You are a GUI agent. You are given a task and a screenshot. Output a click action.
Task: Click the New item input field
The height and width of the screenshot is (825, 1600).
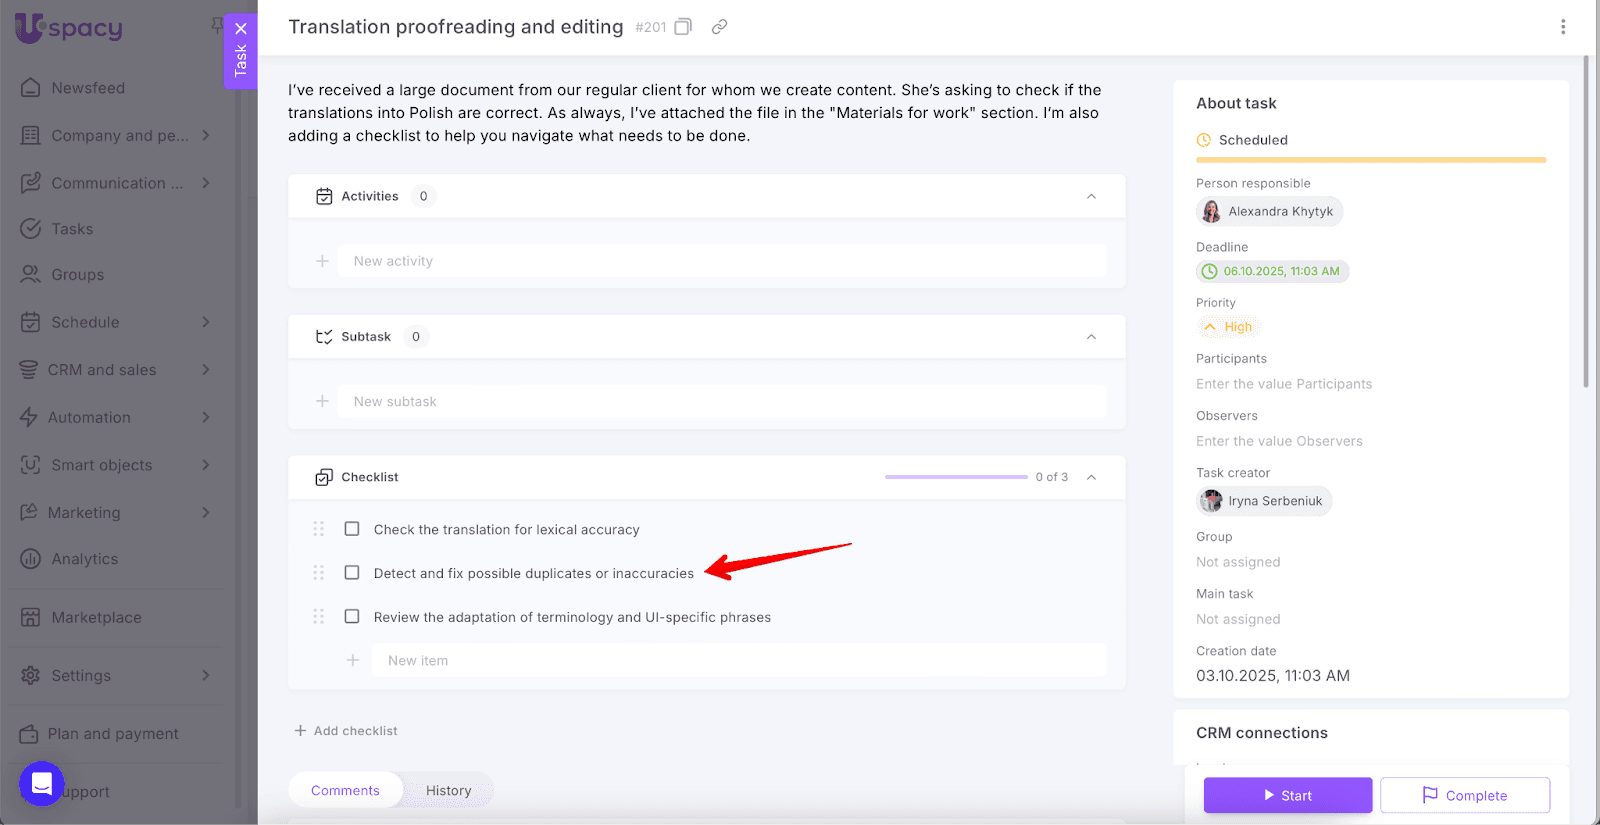[x=738, y=661]
